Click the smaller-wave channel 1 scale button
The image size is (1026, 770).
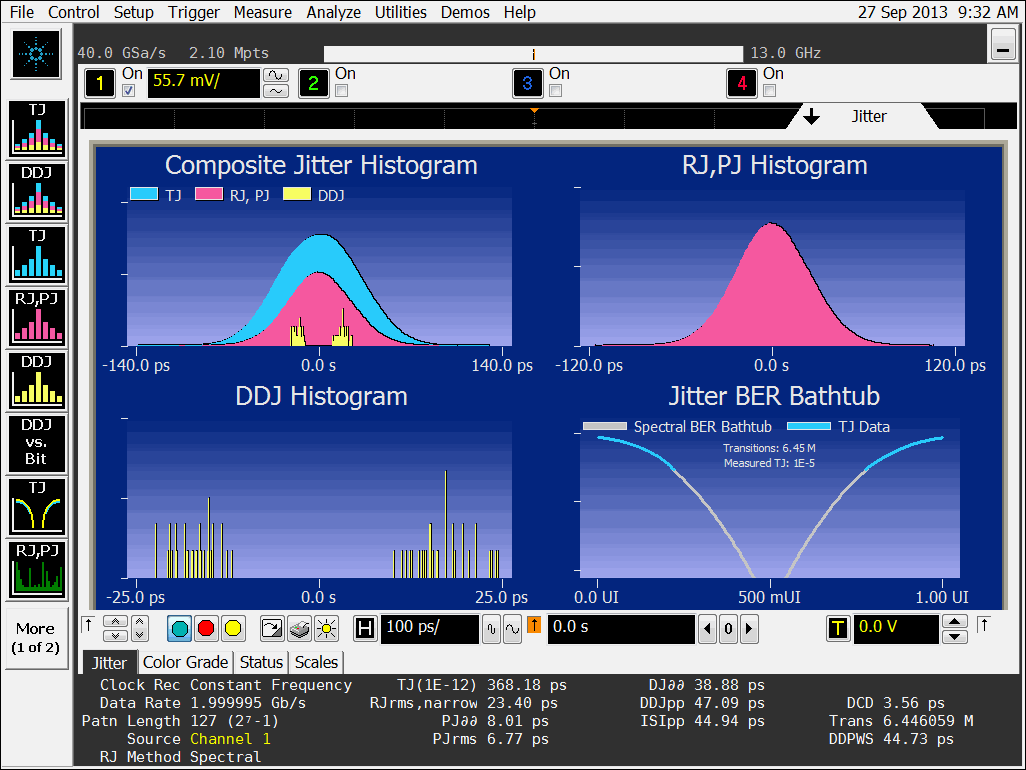tap(276, 90)
